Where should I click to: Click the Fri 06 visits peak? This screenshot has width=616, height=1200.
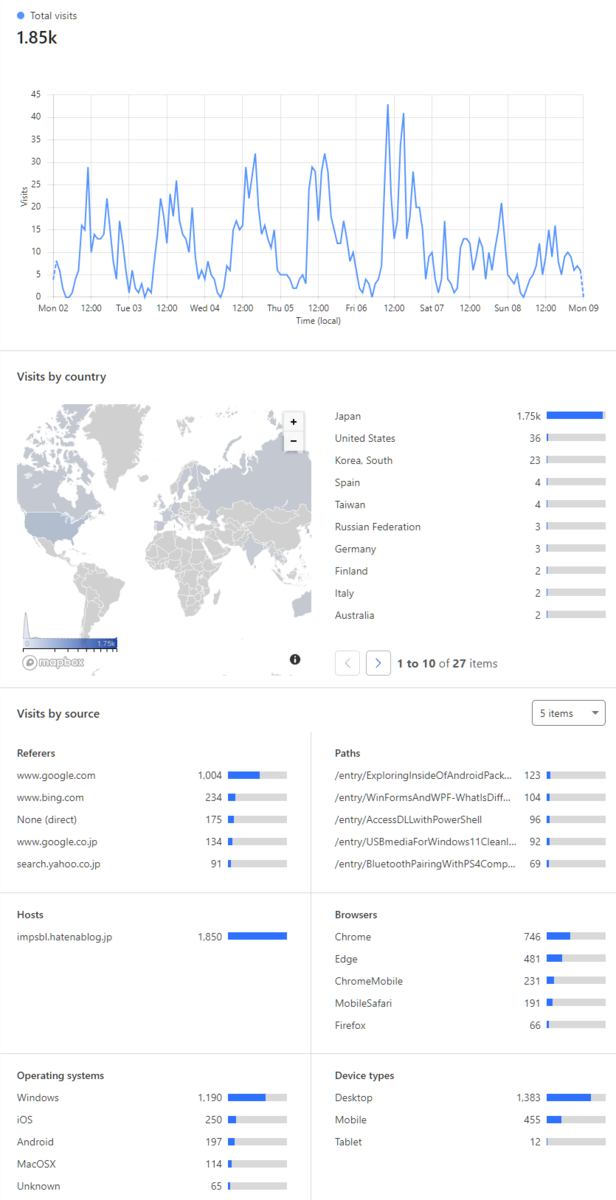click(388, 104)
